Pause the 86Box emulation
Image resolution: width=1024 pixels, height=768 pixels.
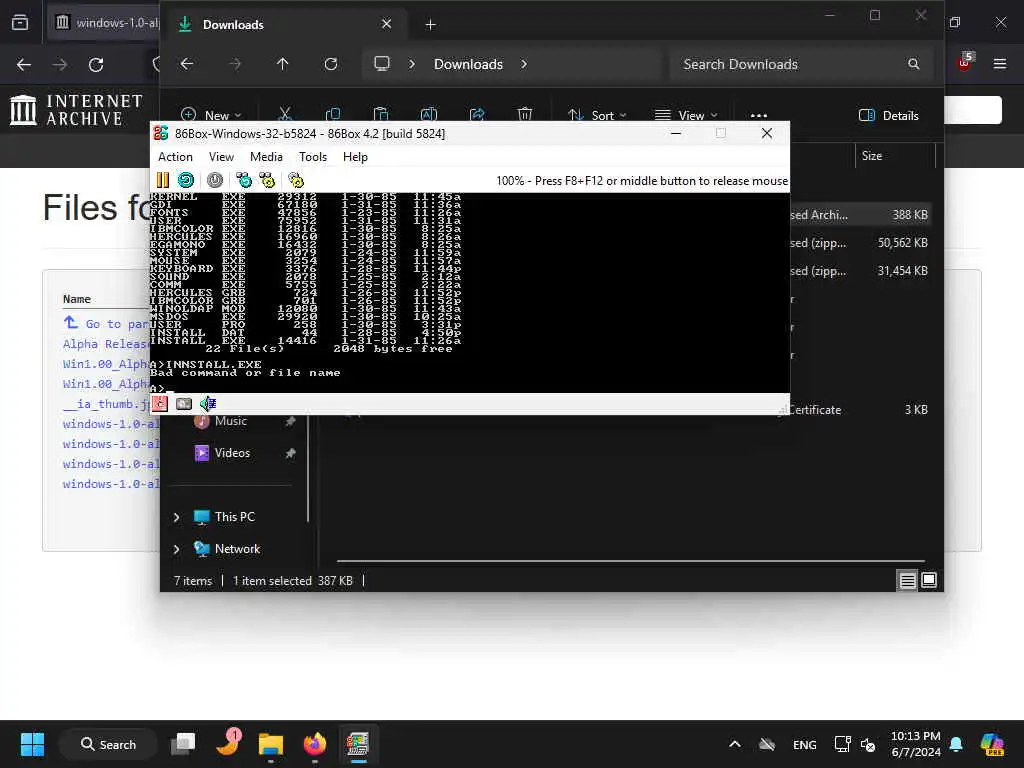[x=163, y=180]
